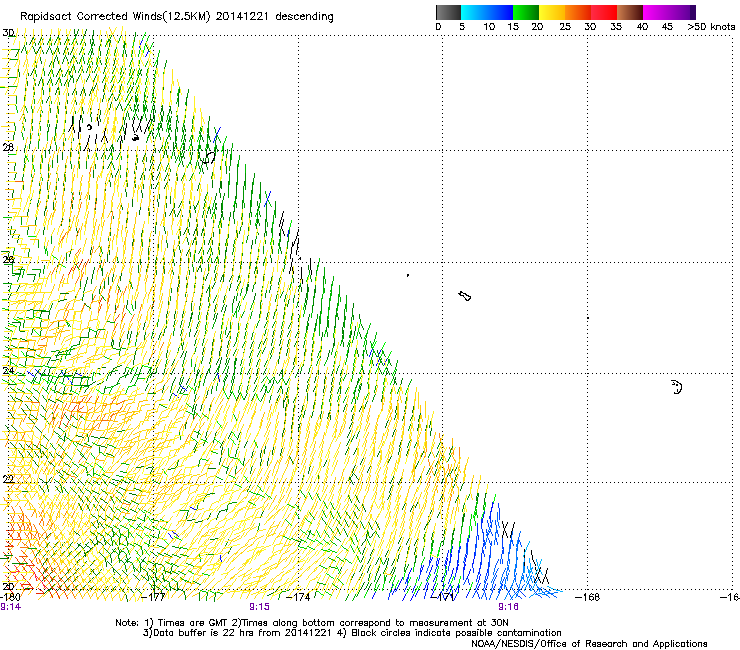
Task: Click the gray 0-5 knots legend segment
Action: click(x=448, y=12)
